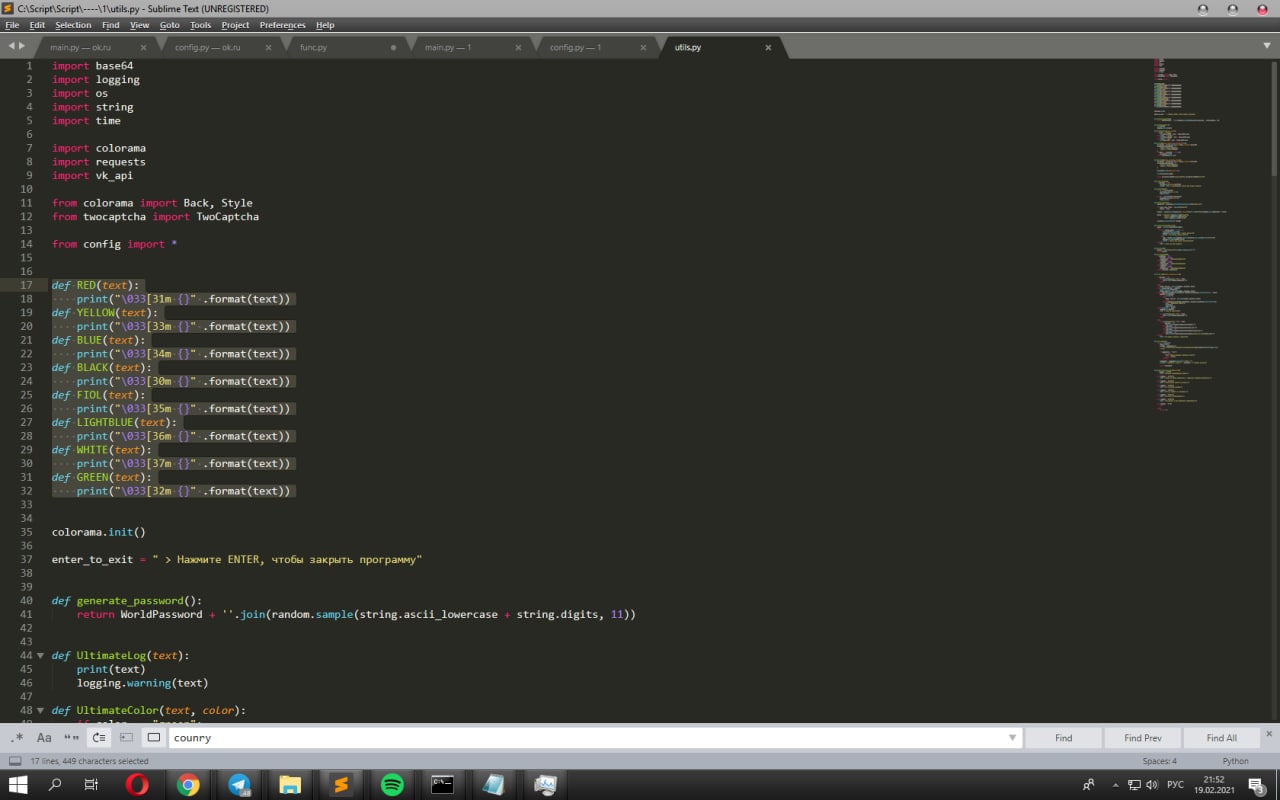
Task: Open Command Prompt from taskbar
Action: [443, 785]
